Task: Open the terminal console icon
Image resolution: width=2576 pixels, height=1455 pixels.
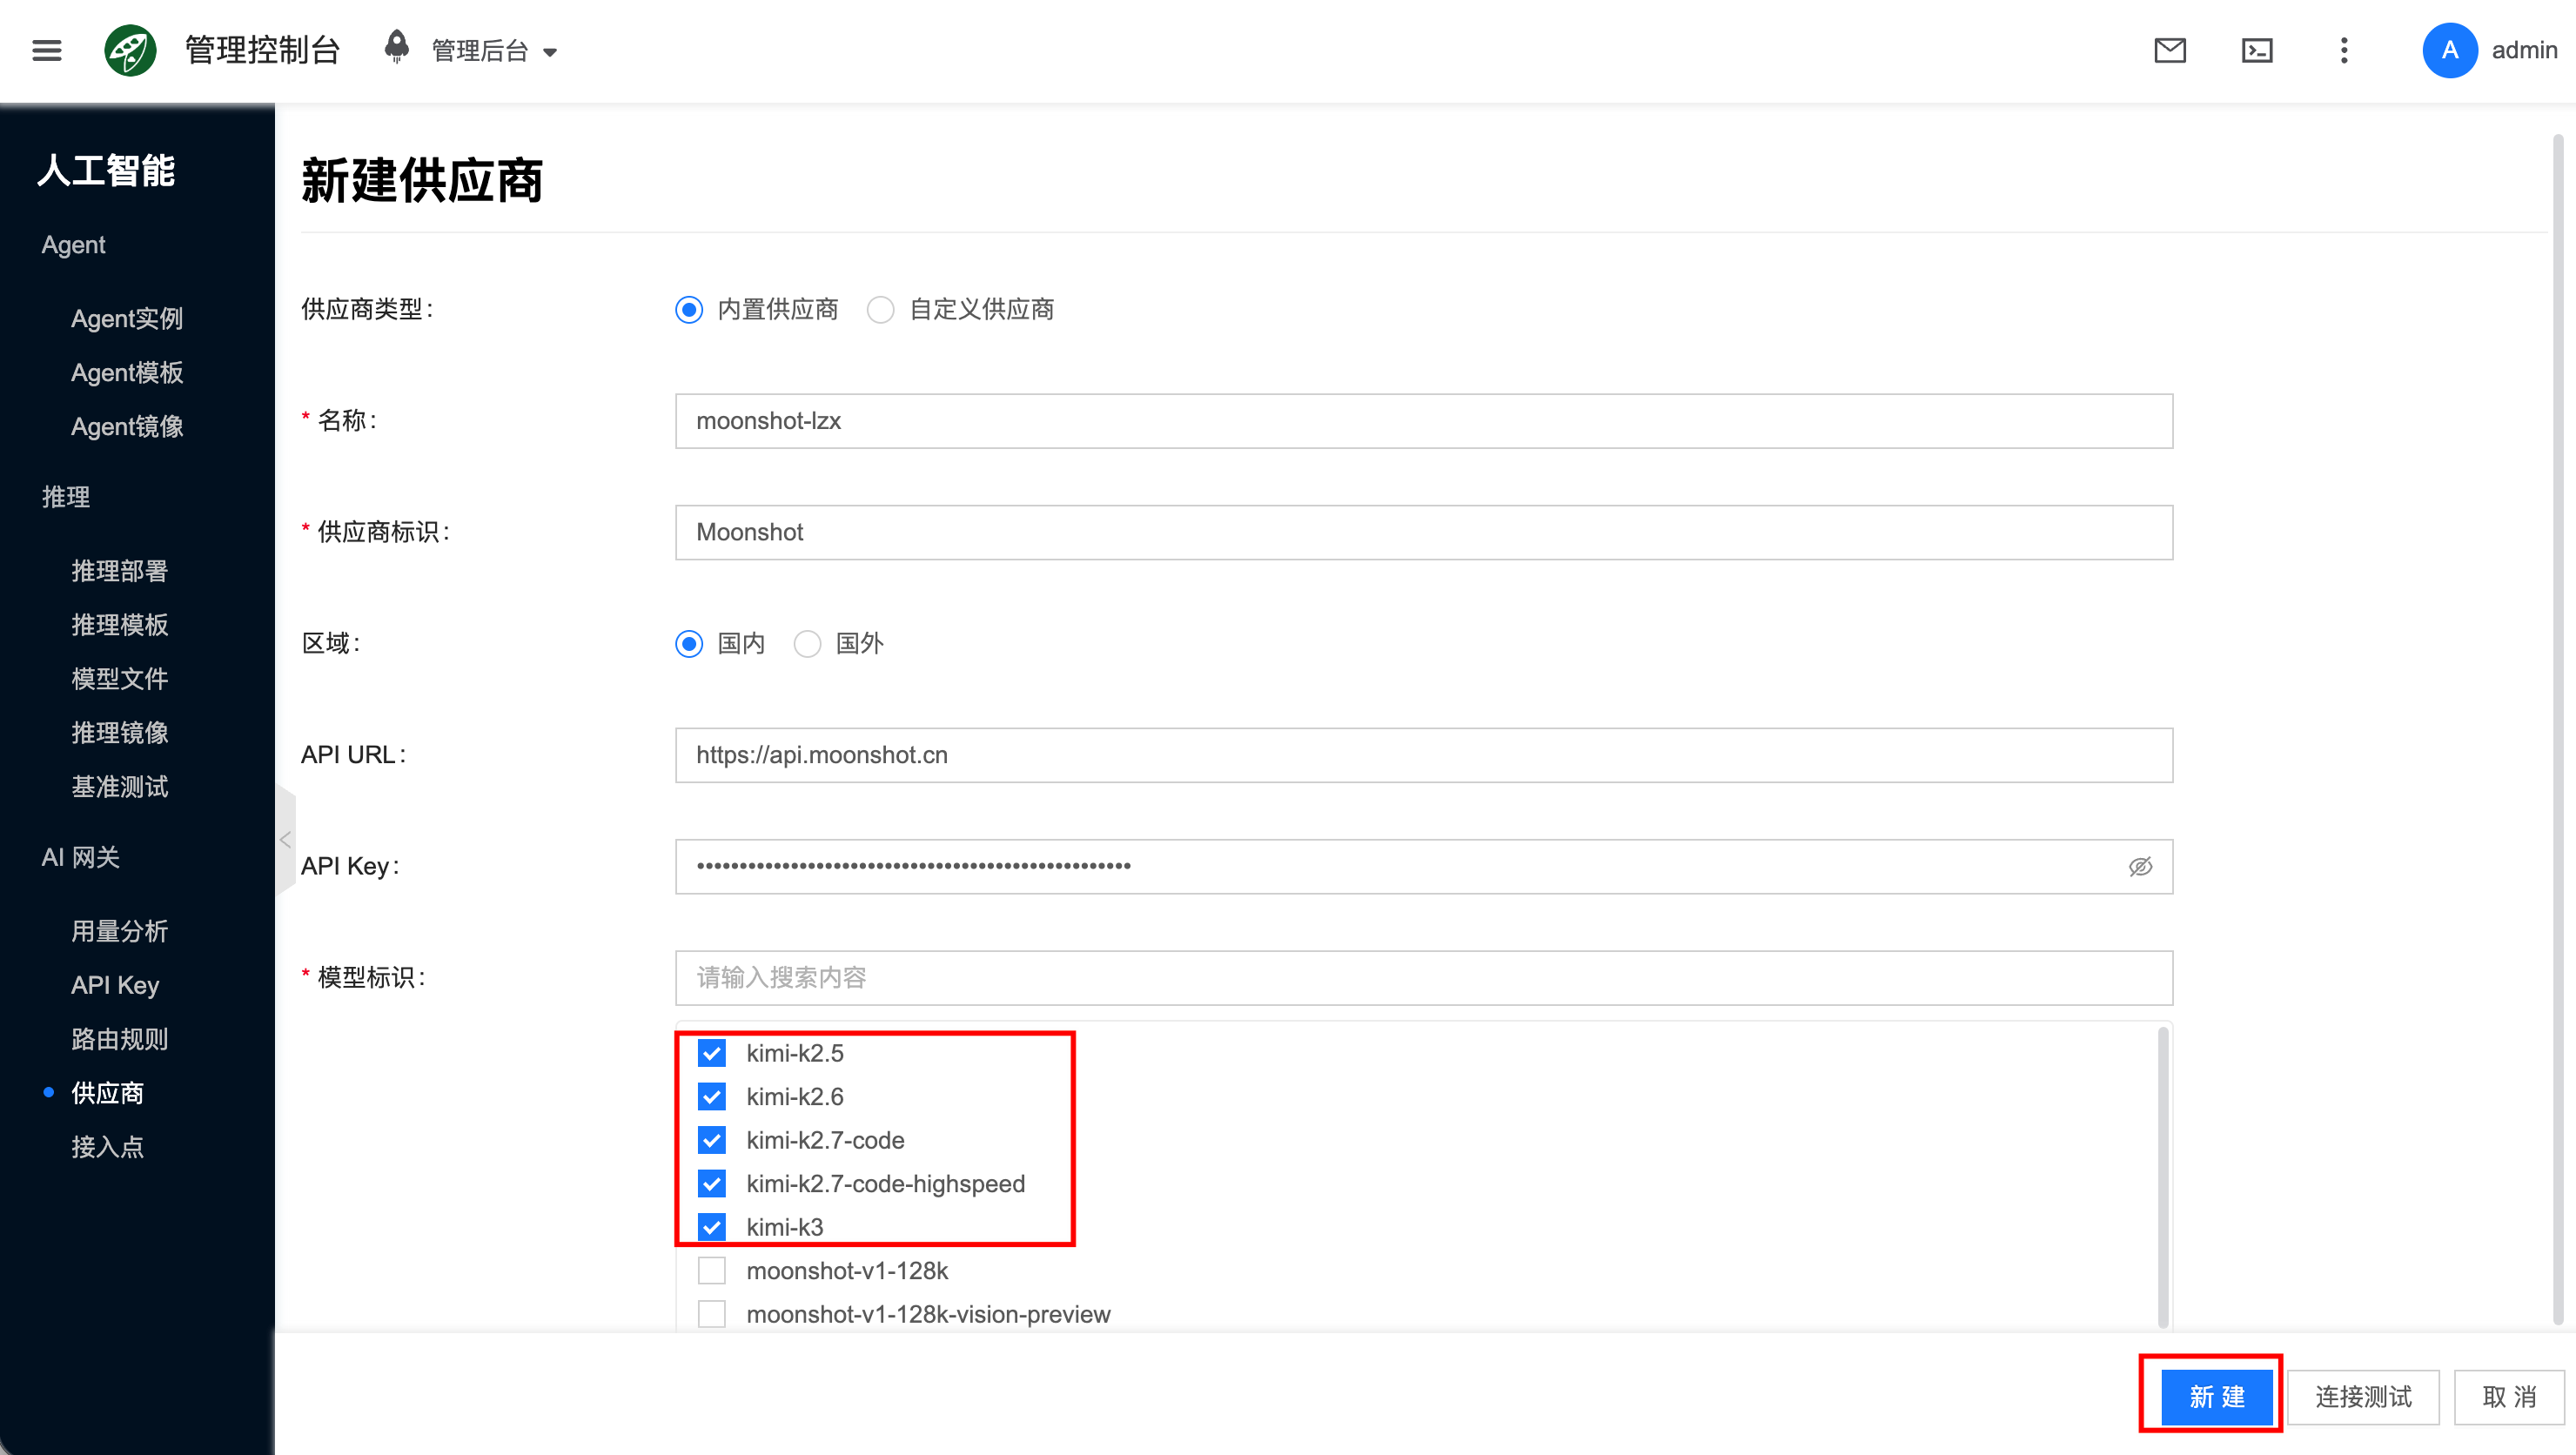Action: 2257,51
